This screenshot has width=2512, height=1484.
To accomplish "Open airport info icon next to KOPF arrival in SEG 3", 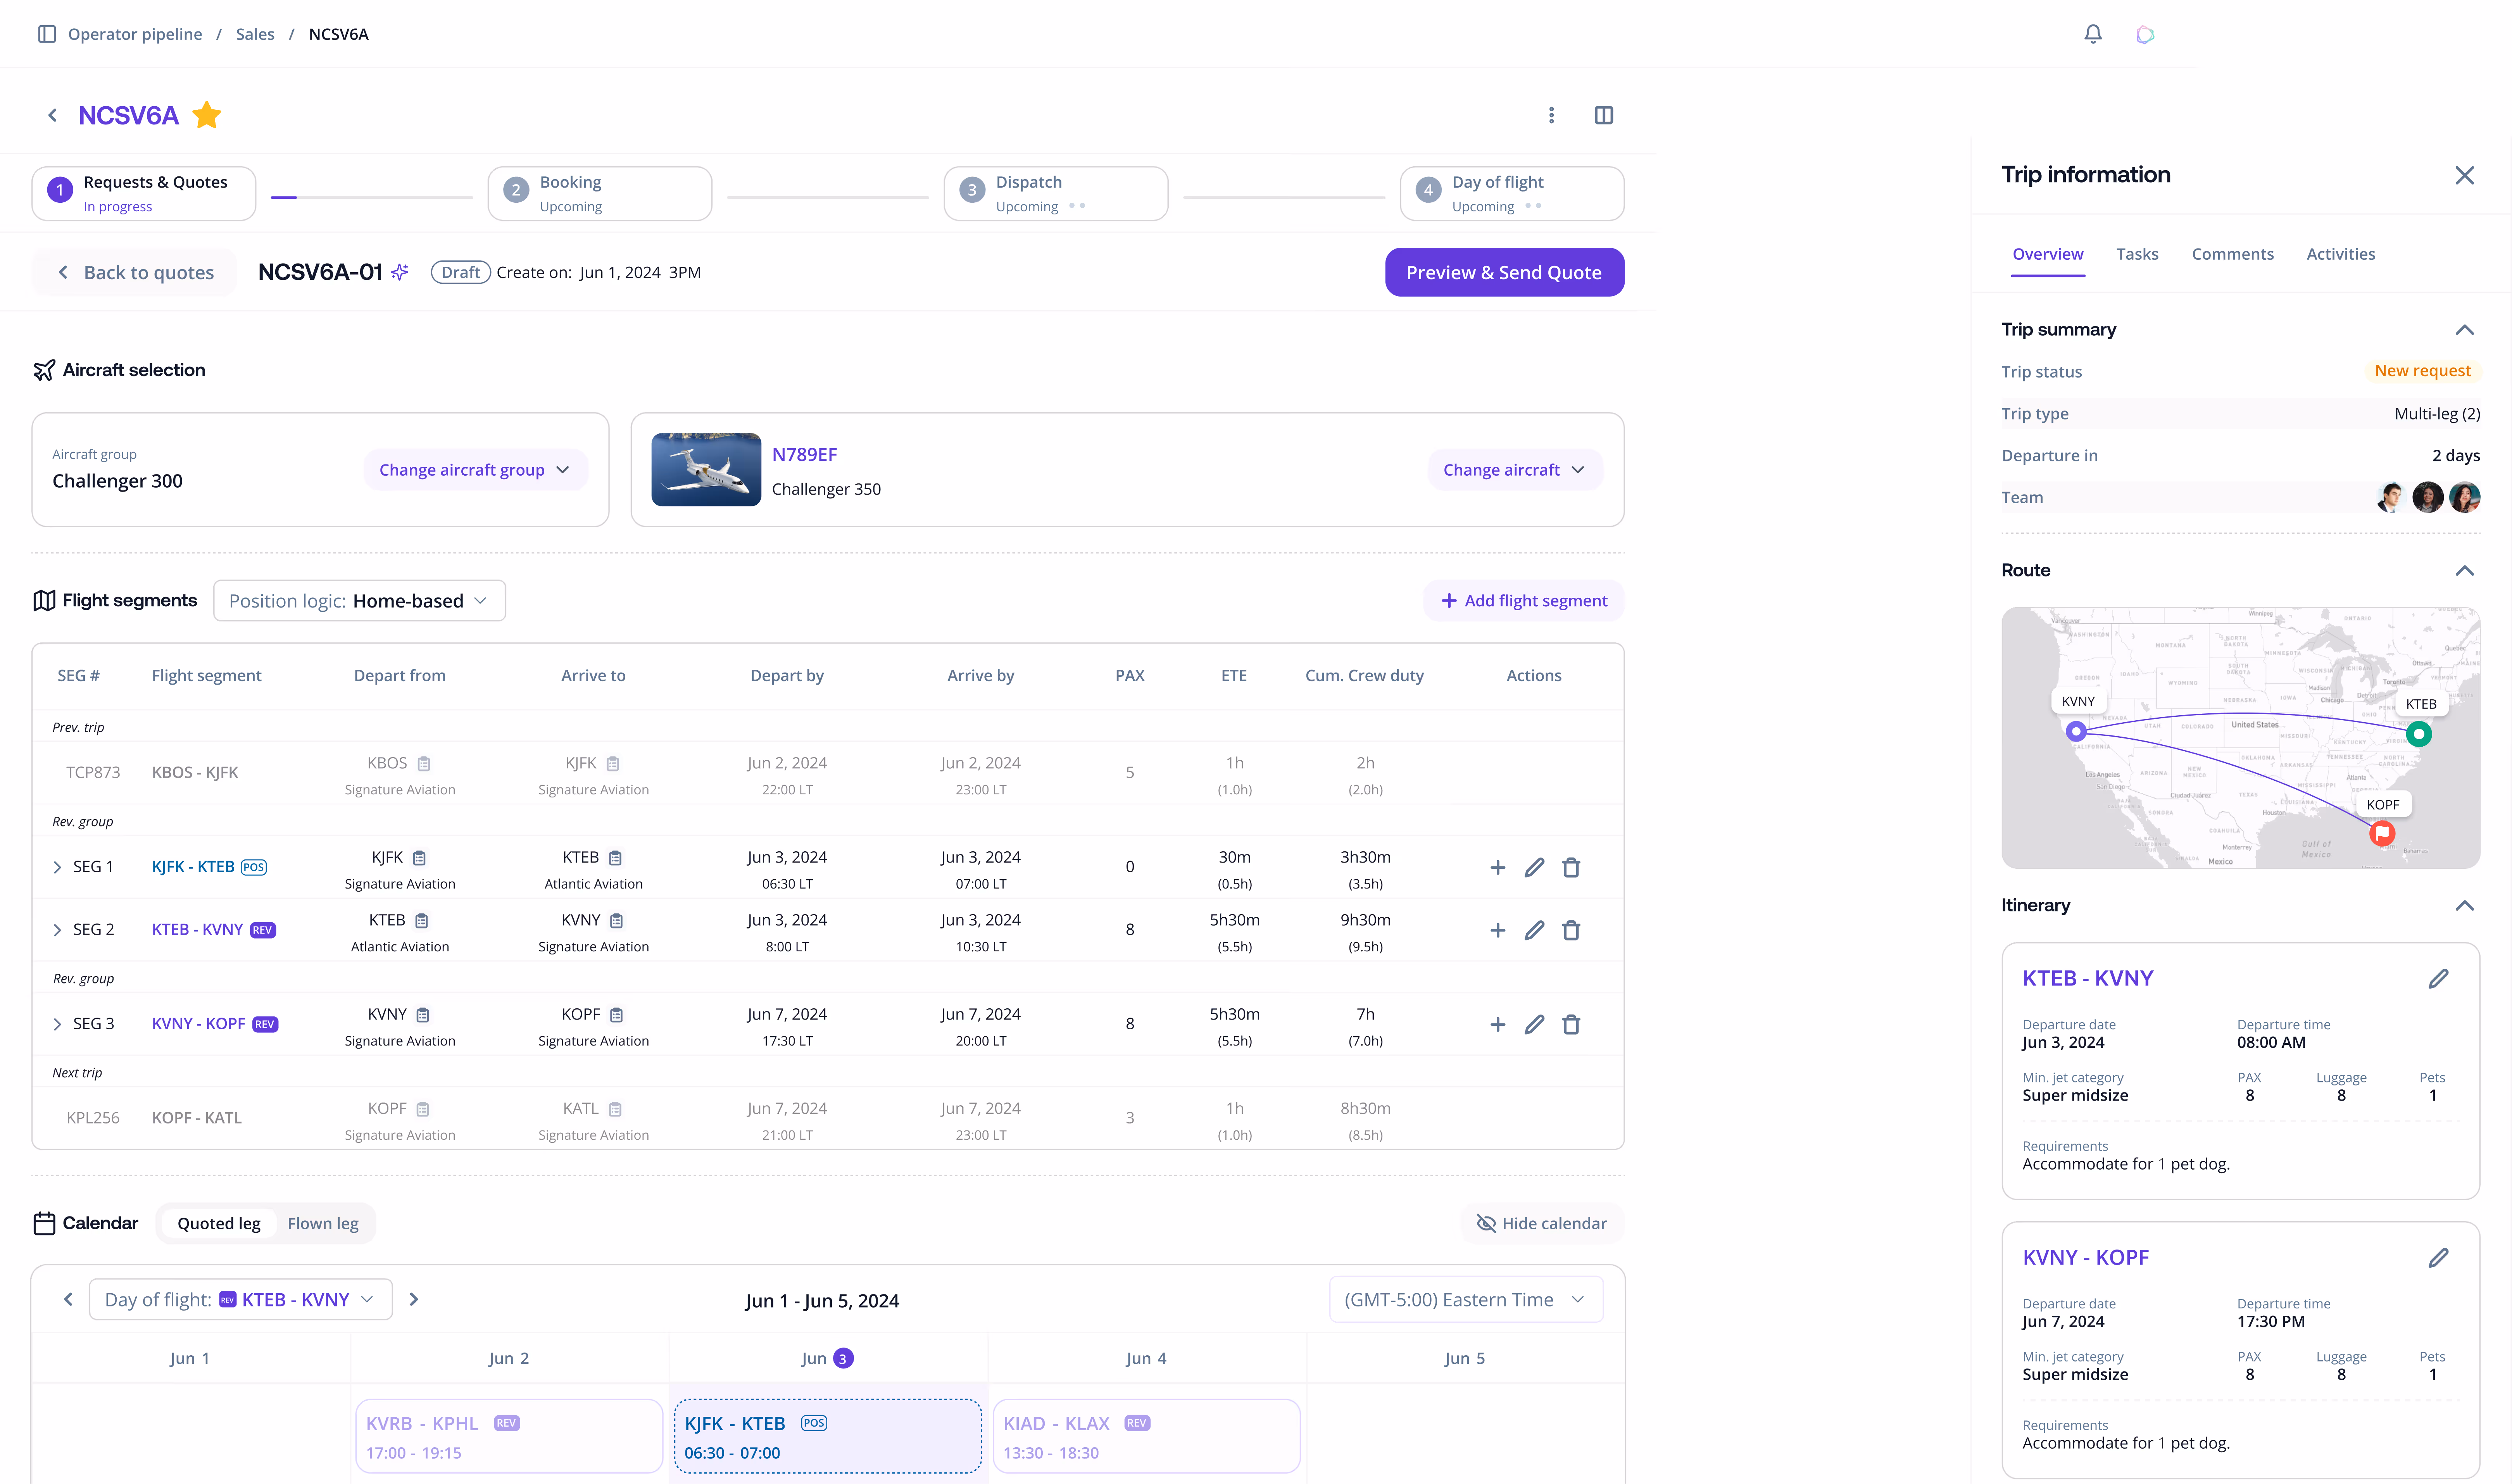I will point(616,1015).
